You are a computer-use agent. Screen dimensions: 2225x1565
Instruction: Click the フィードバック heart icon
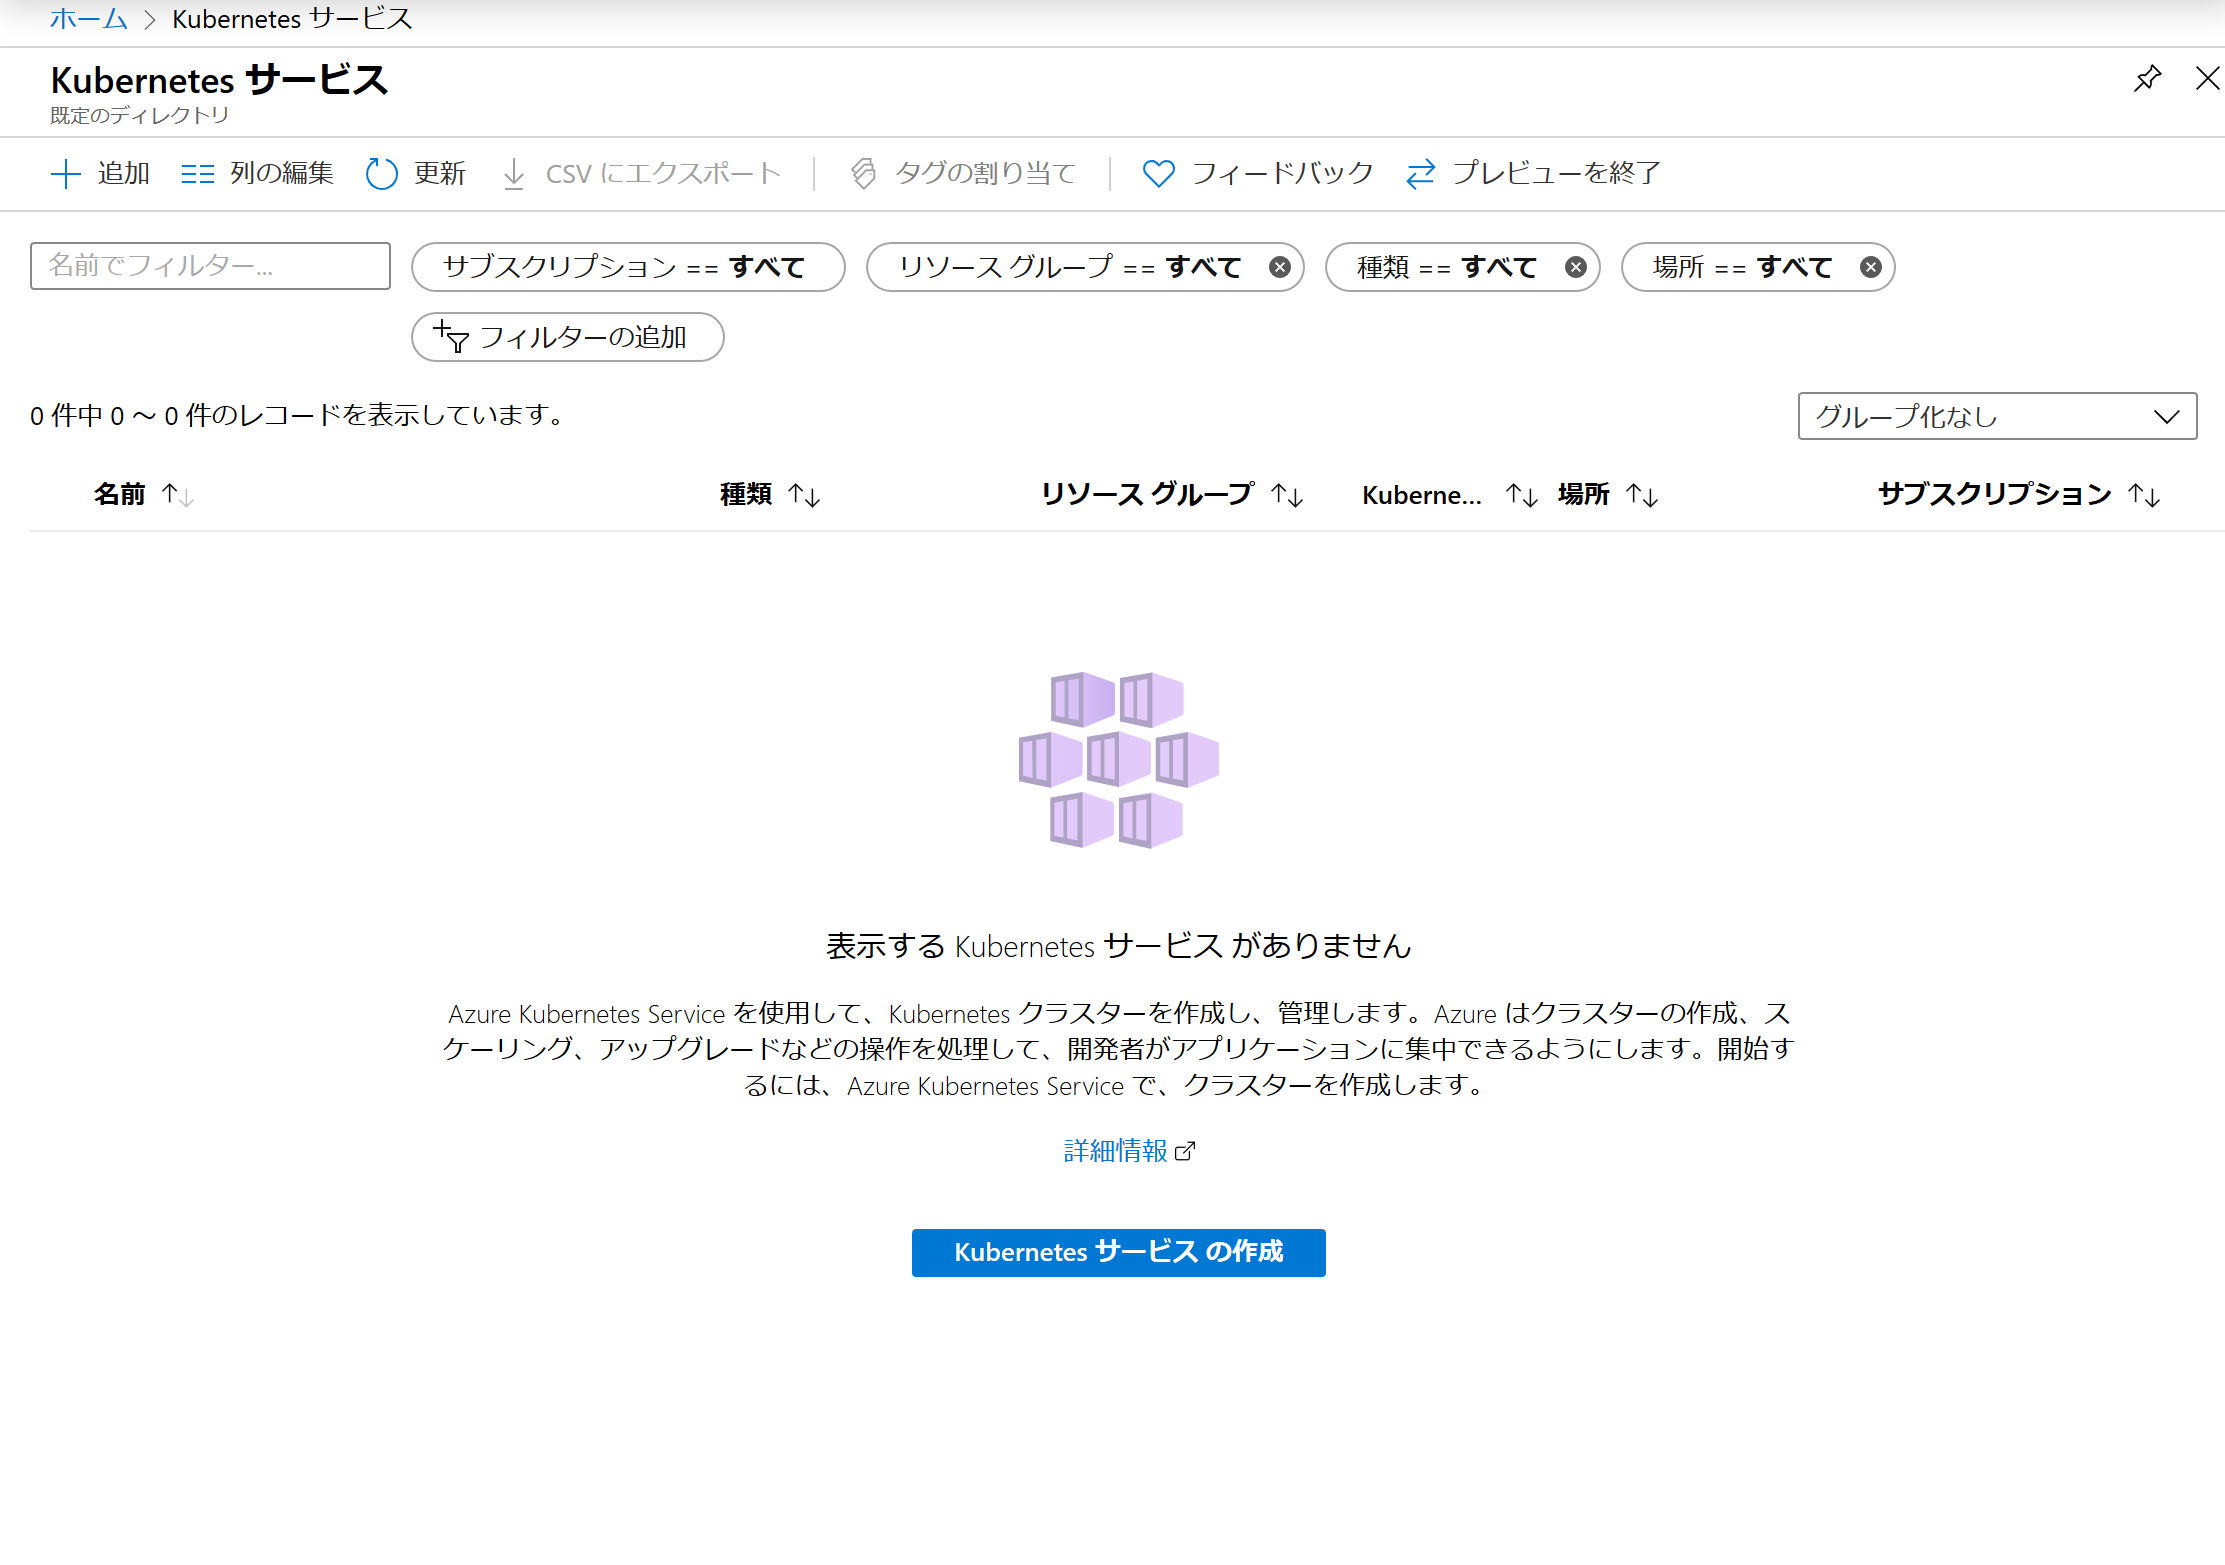point(1159,174)
